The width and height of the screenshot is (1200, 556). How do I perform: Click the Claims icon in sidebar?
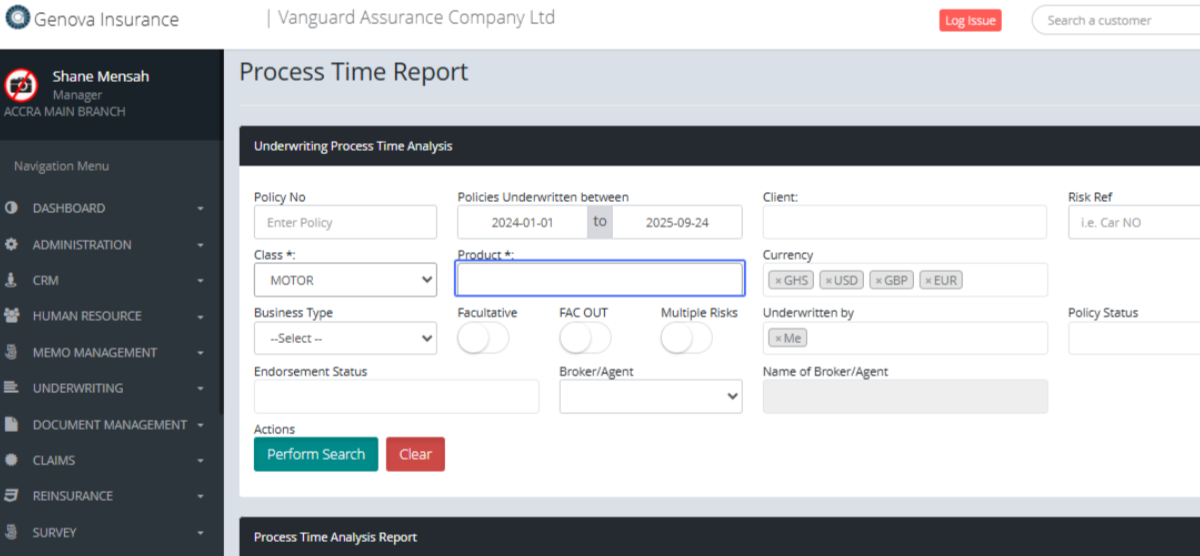pyautogui.click(x=12, y=460)
